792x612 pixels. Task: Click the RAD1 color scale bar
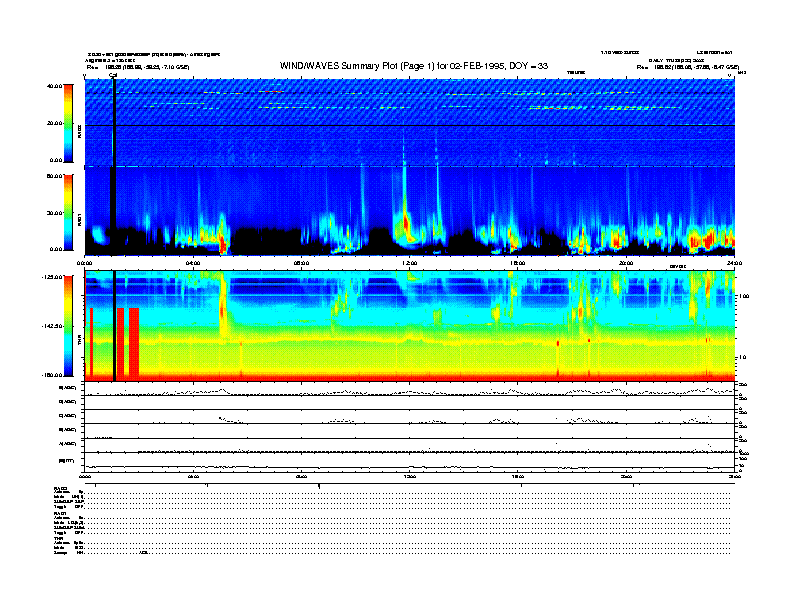(69, 212)
